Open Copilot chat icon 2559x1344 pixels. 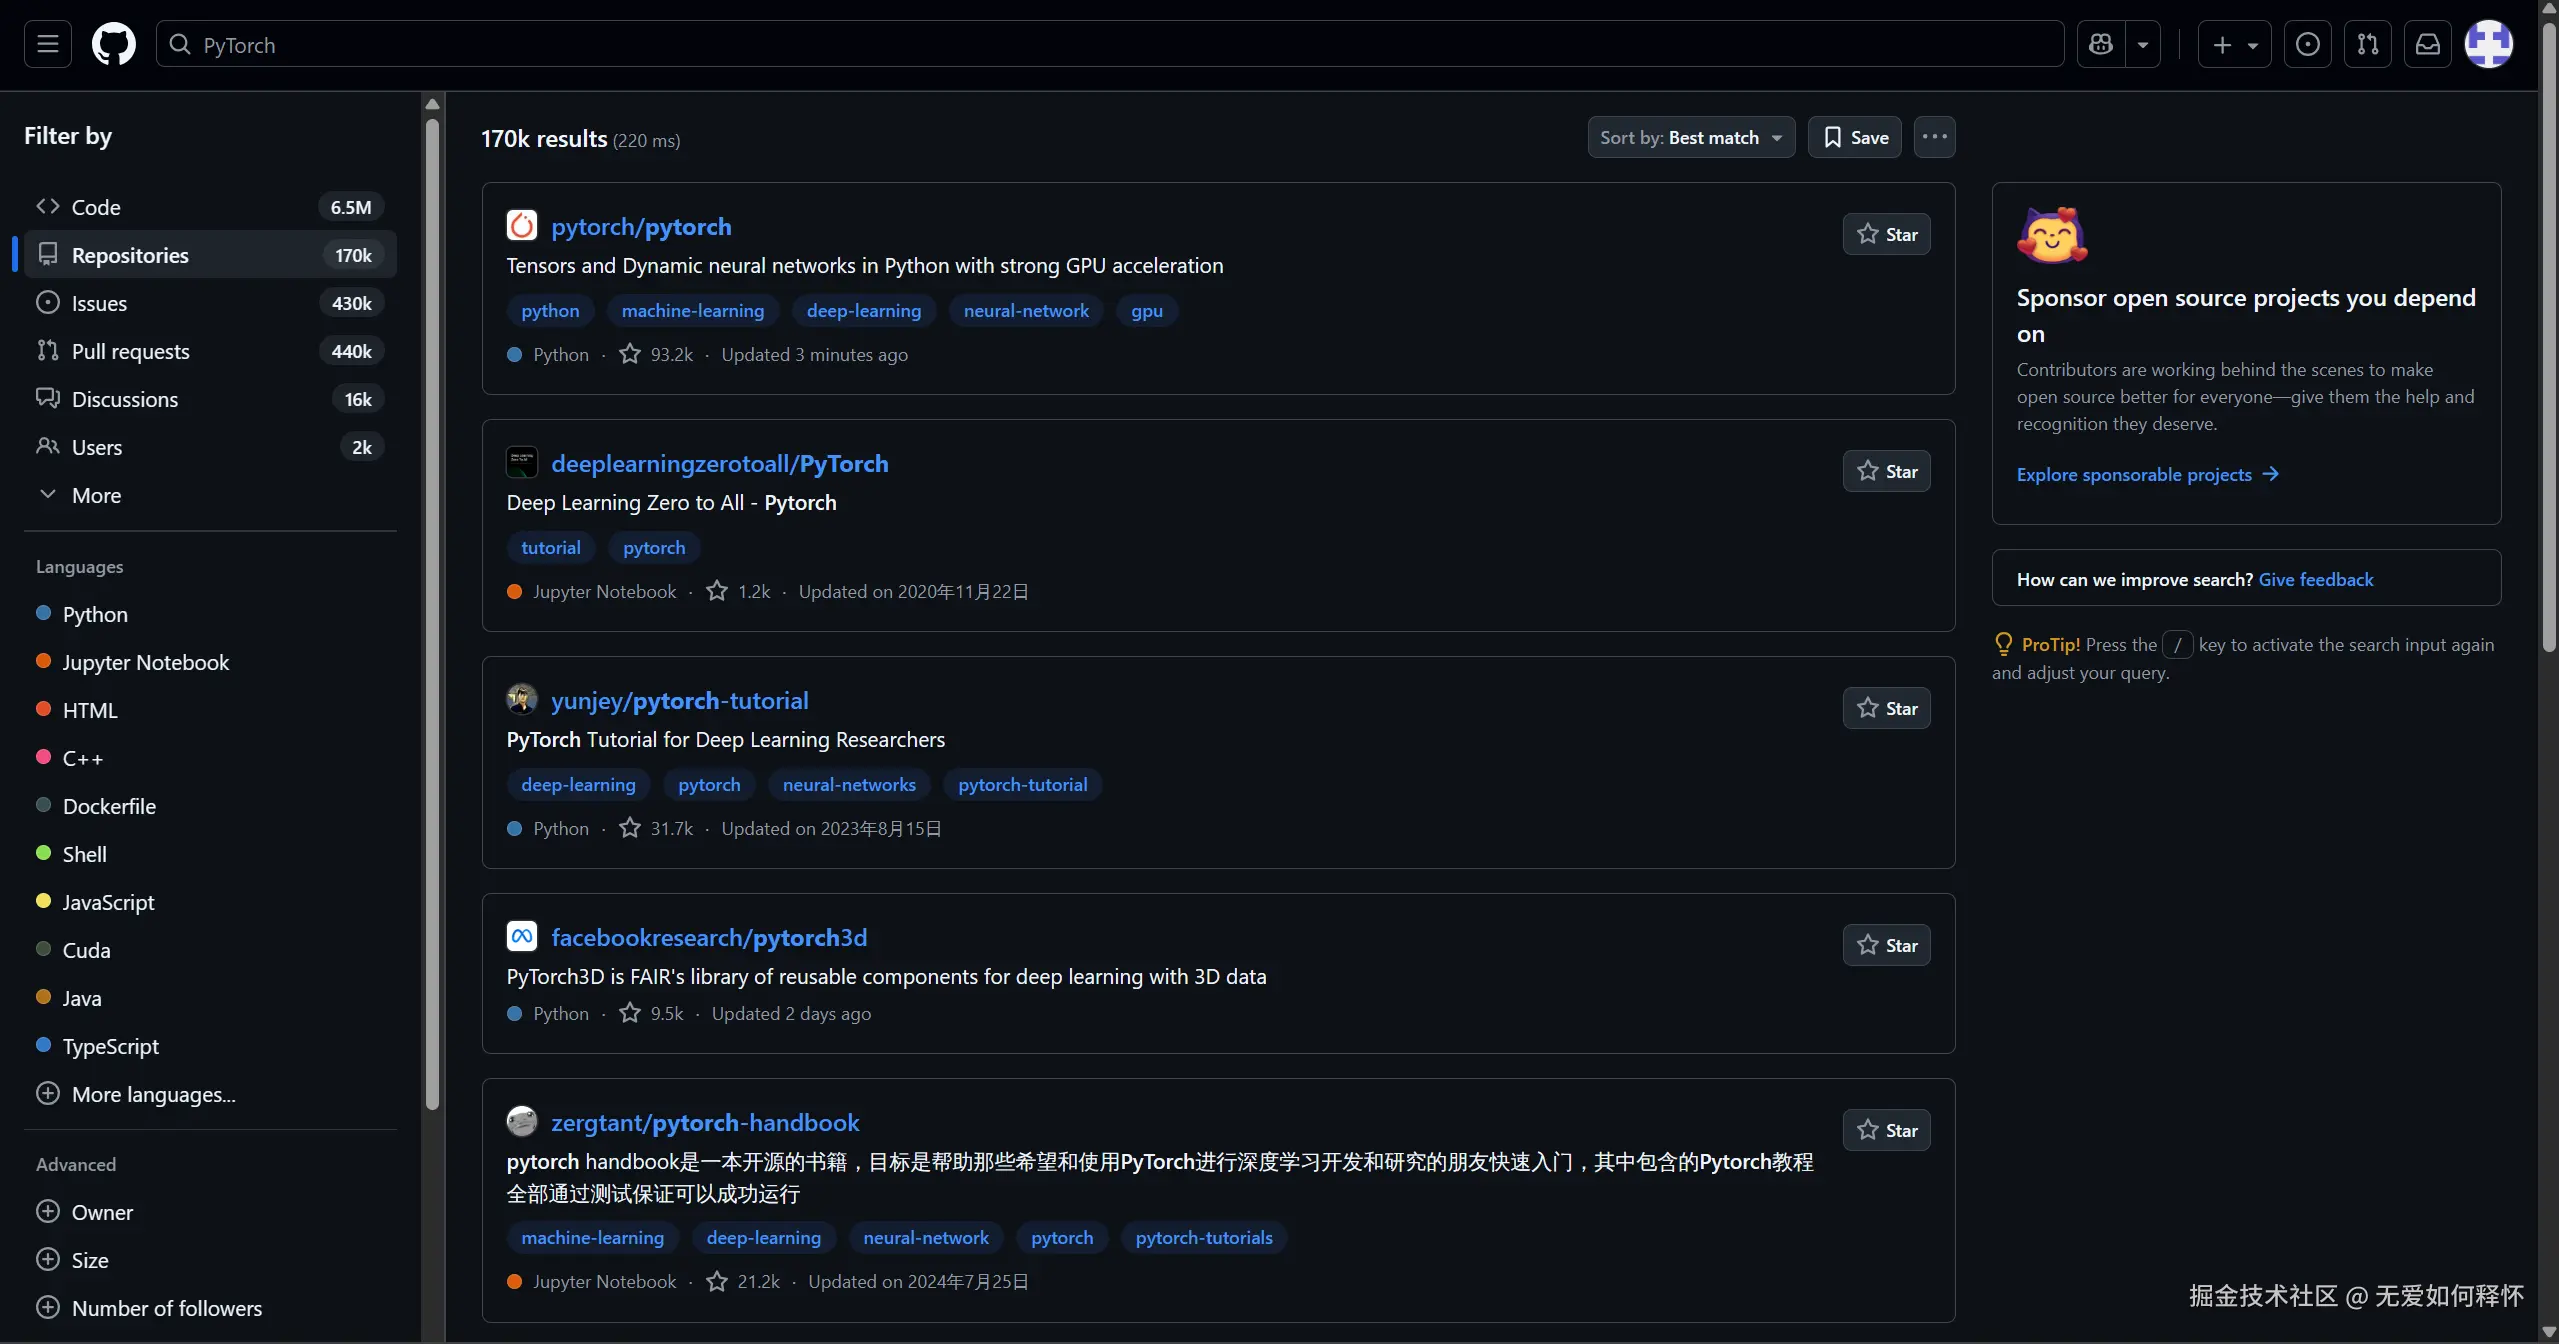2101,44
